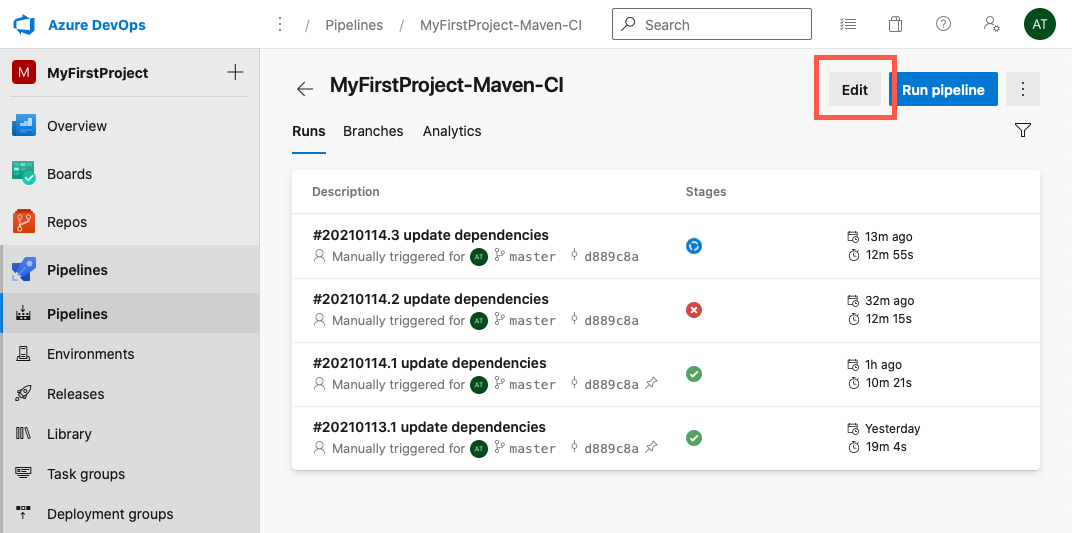1072x533 pixels.
Task: Click the Overview icon in sidebar
Action: tap(24, 126)
